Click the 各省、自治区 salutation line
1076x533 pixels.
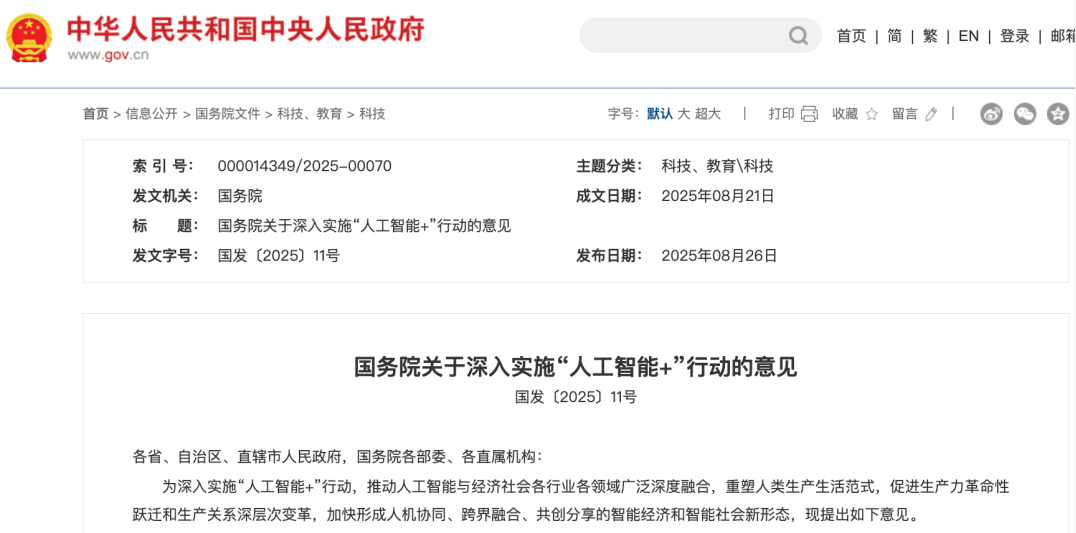[337, 456]
